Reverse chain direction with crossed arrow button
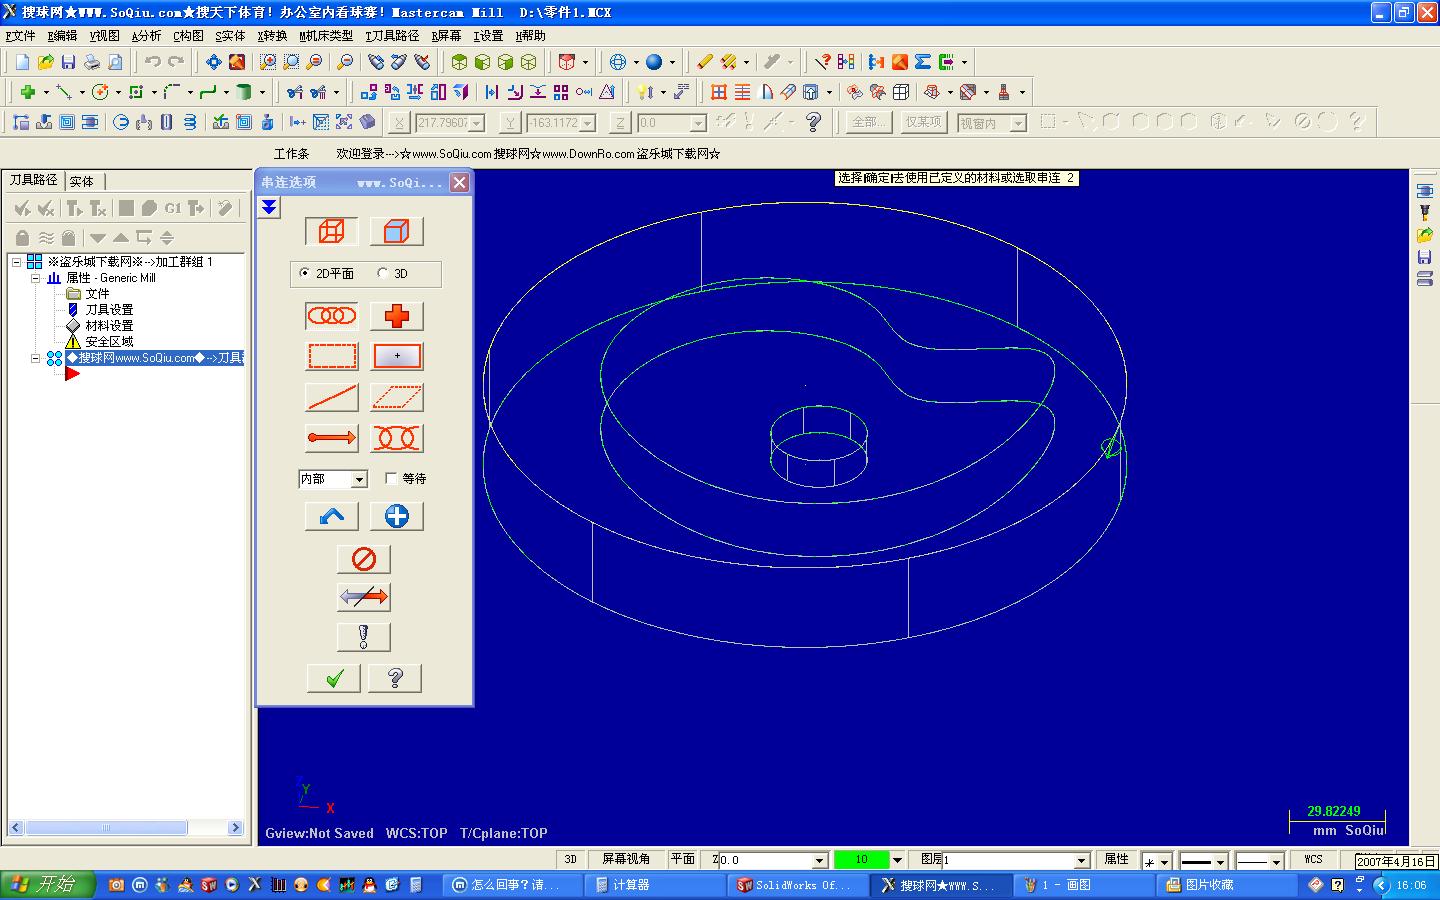Viewport: 1440px width, 900px height. click(x=364, y=597)
